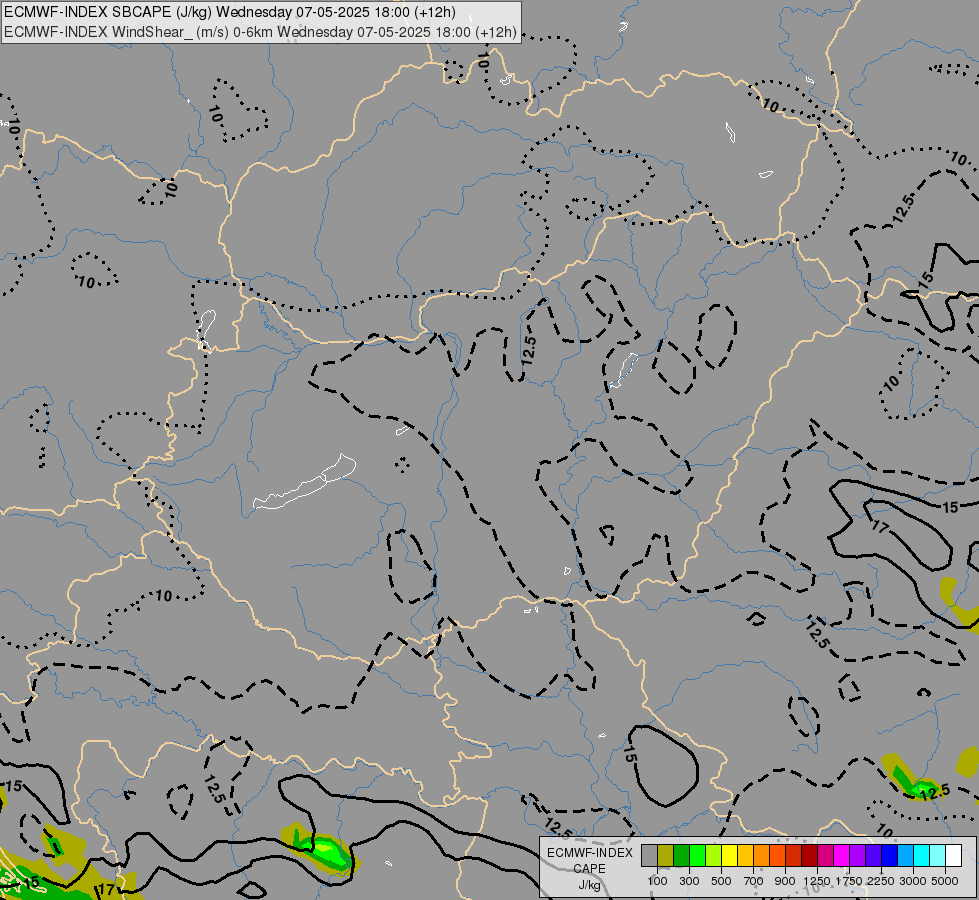The height and width of the screenshot is (900, 979).
Task: Click the legend value 100
Action: (x=657, y=881)
